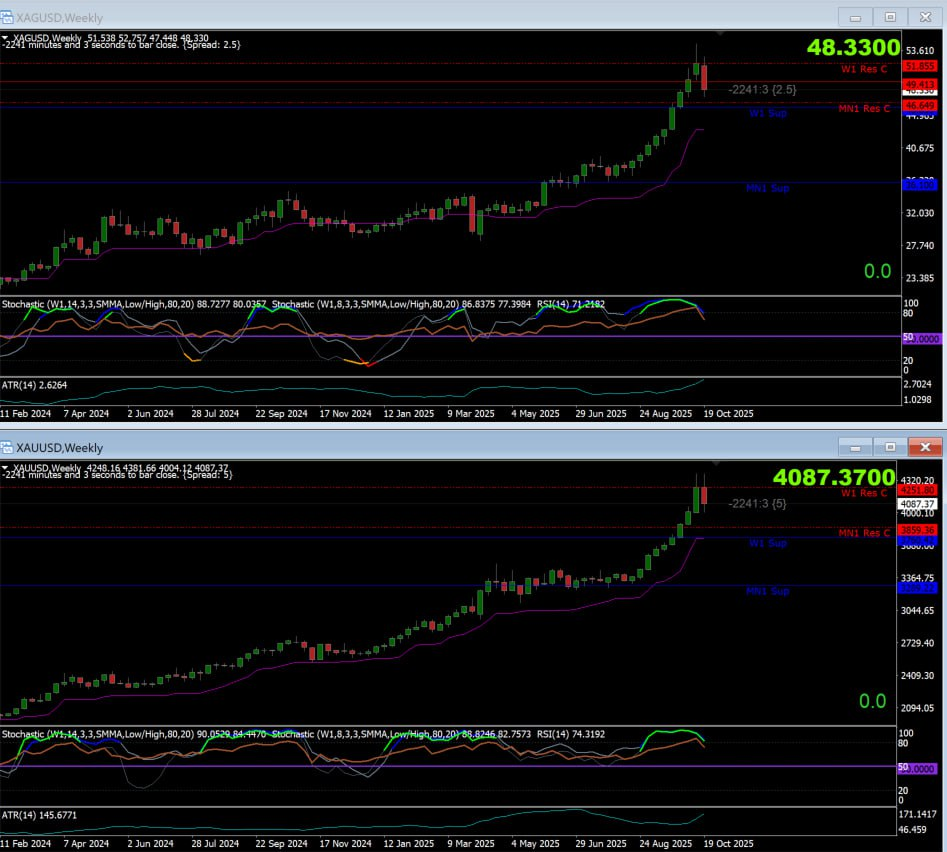Click the red 4251.80 price tag on the XAUUSD axis
This screenshot has height=852, width=947.
point(917,490)
